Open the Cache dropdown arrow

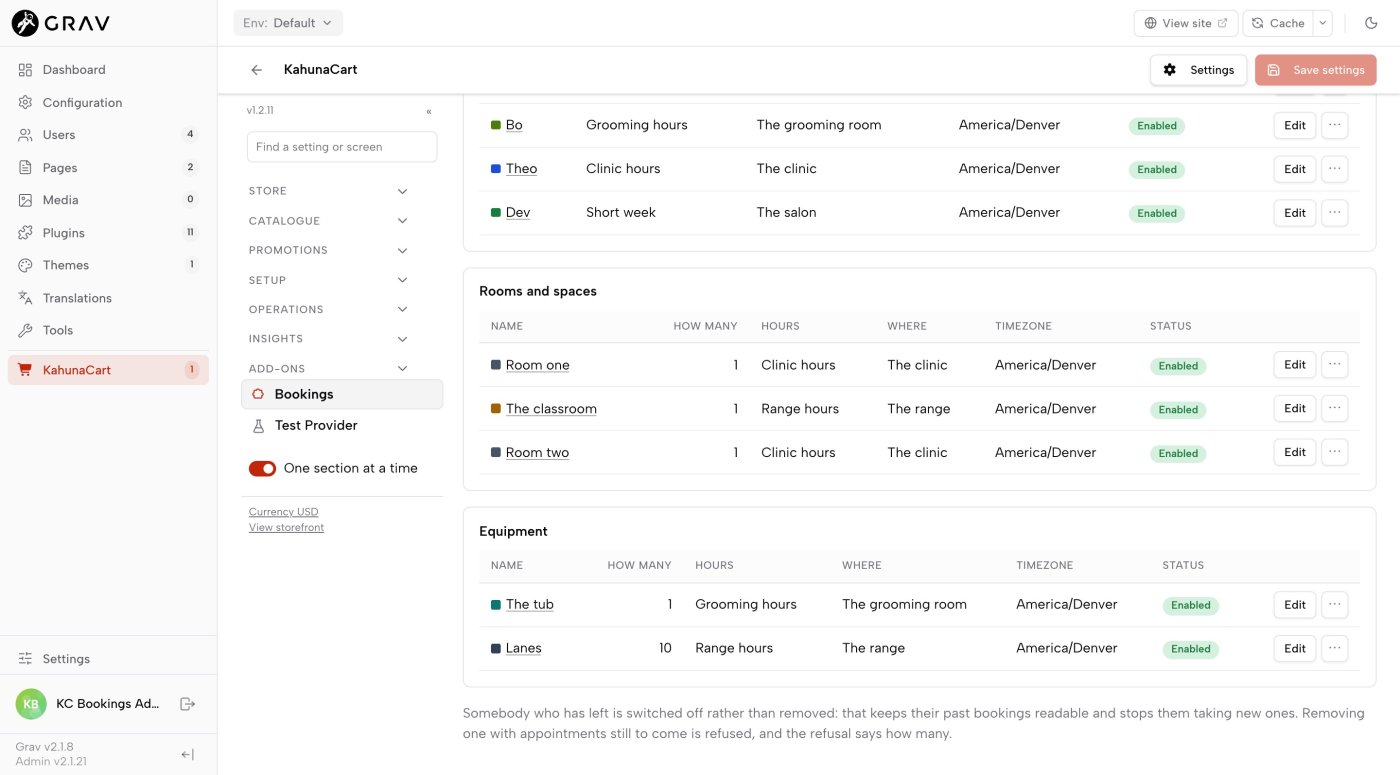1323,23
